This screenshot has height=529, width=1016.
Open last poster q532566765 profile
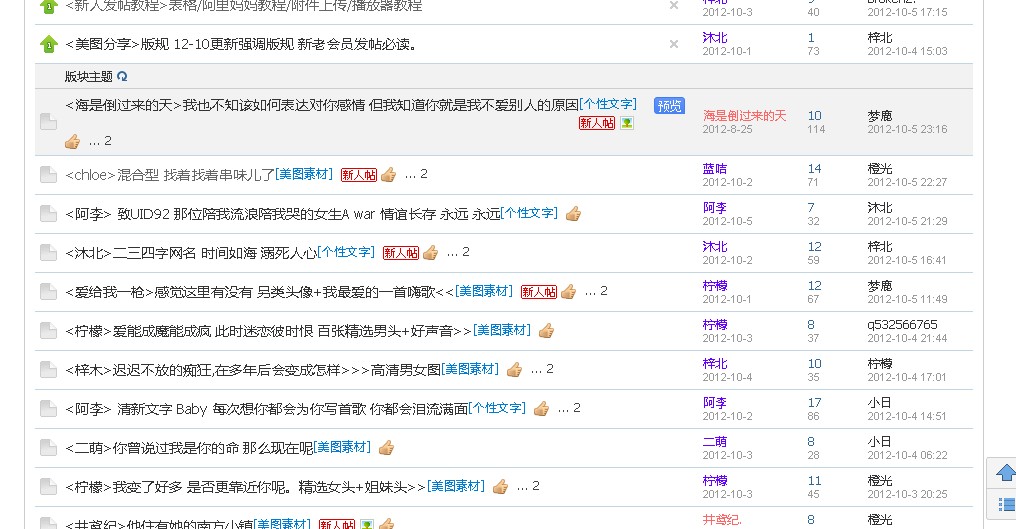[x=902, y=324]
